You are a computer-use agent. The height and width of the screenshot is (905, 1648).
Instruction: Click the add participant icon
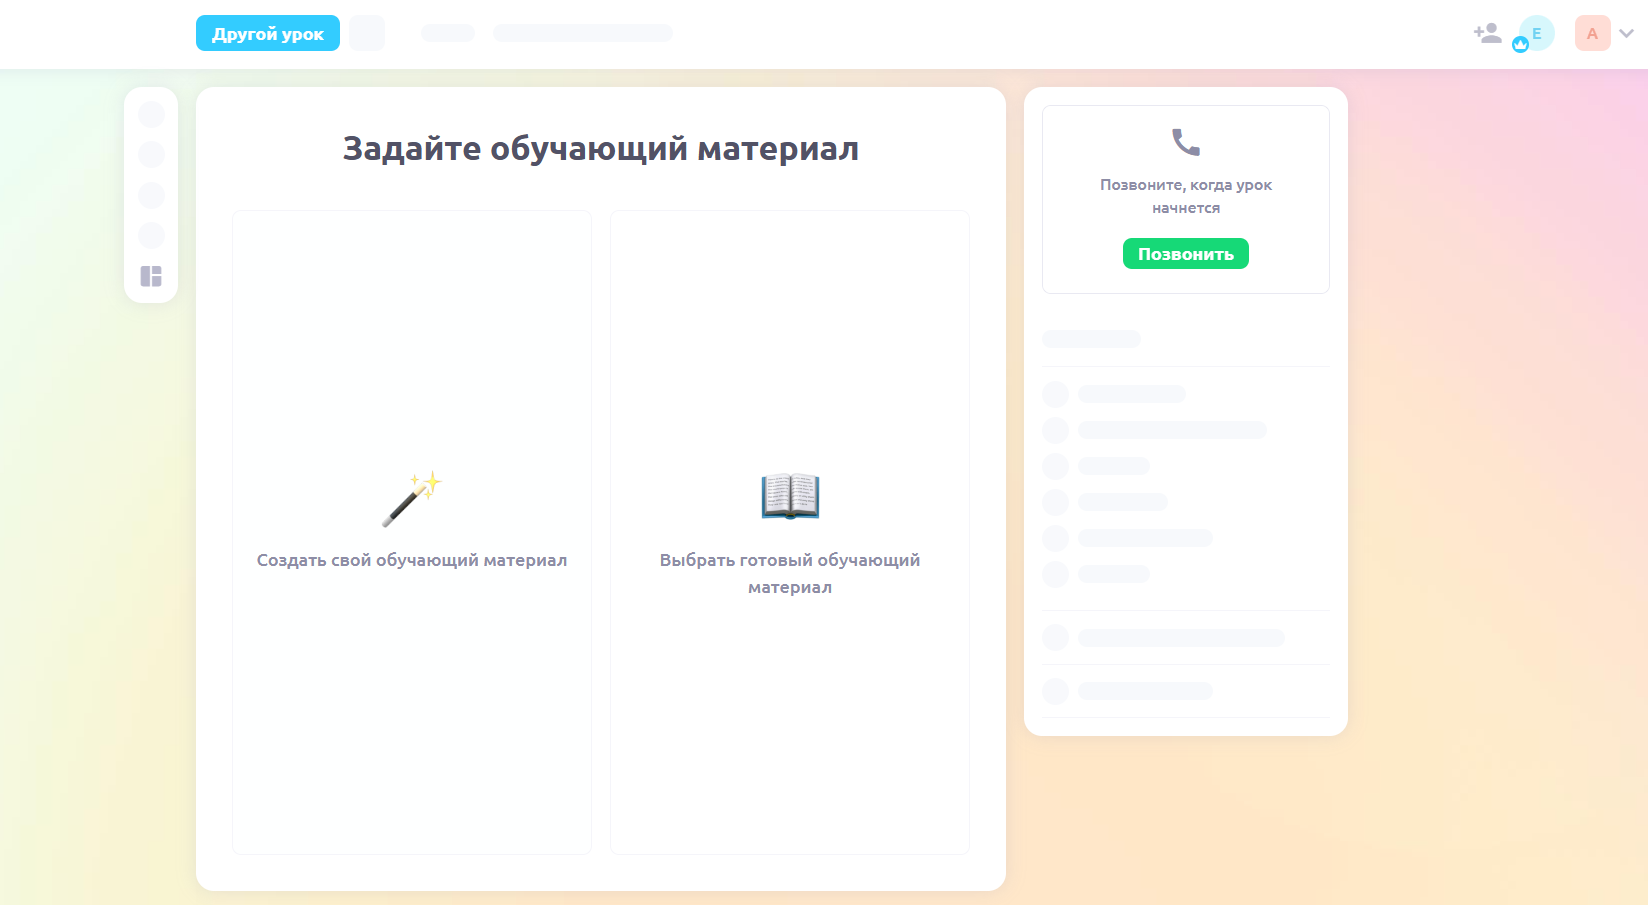click(1487, 33)
